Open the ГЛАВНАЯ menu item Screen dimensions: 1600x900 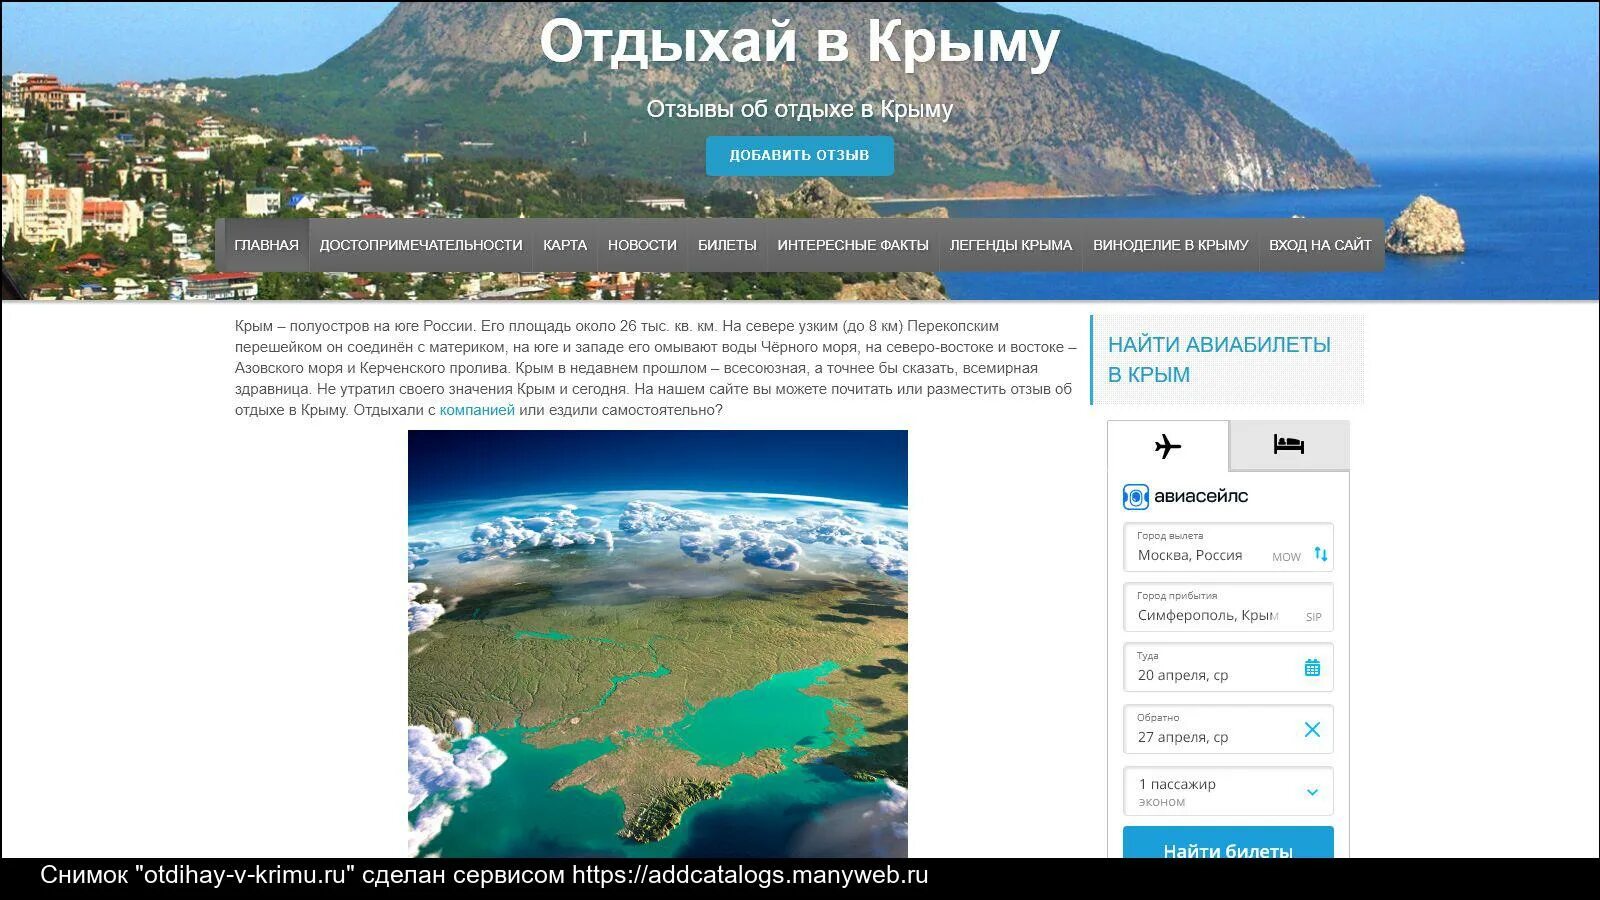point(266,245)
